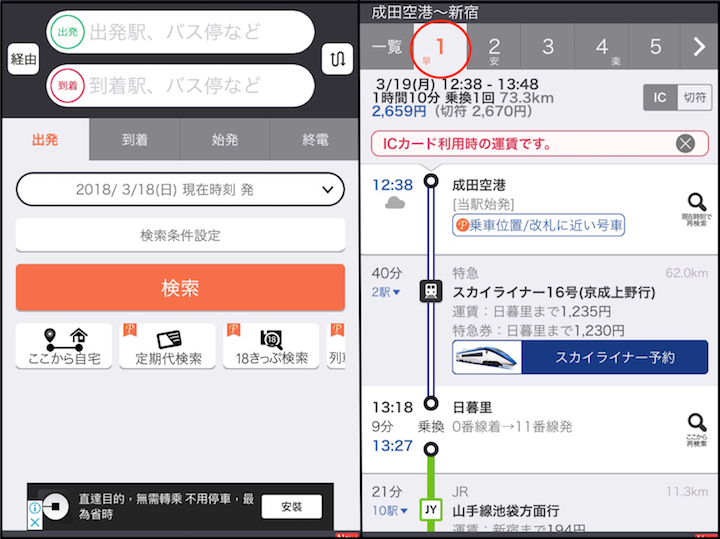Toggle fare display to IC
The image size is (720, 539).
coord(659,97)
